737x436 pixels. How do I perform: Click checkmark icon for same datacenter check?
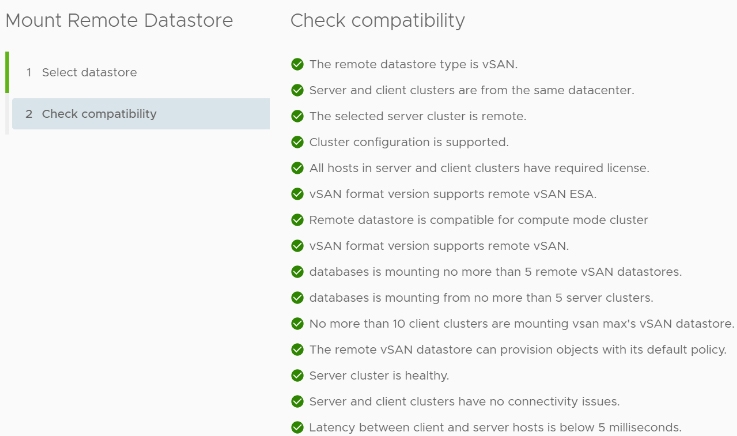tap(297, 90)
